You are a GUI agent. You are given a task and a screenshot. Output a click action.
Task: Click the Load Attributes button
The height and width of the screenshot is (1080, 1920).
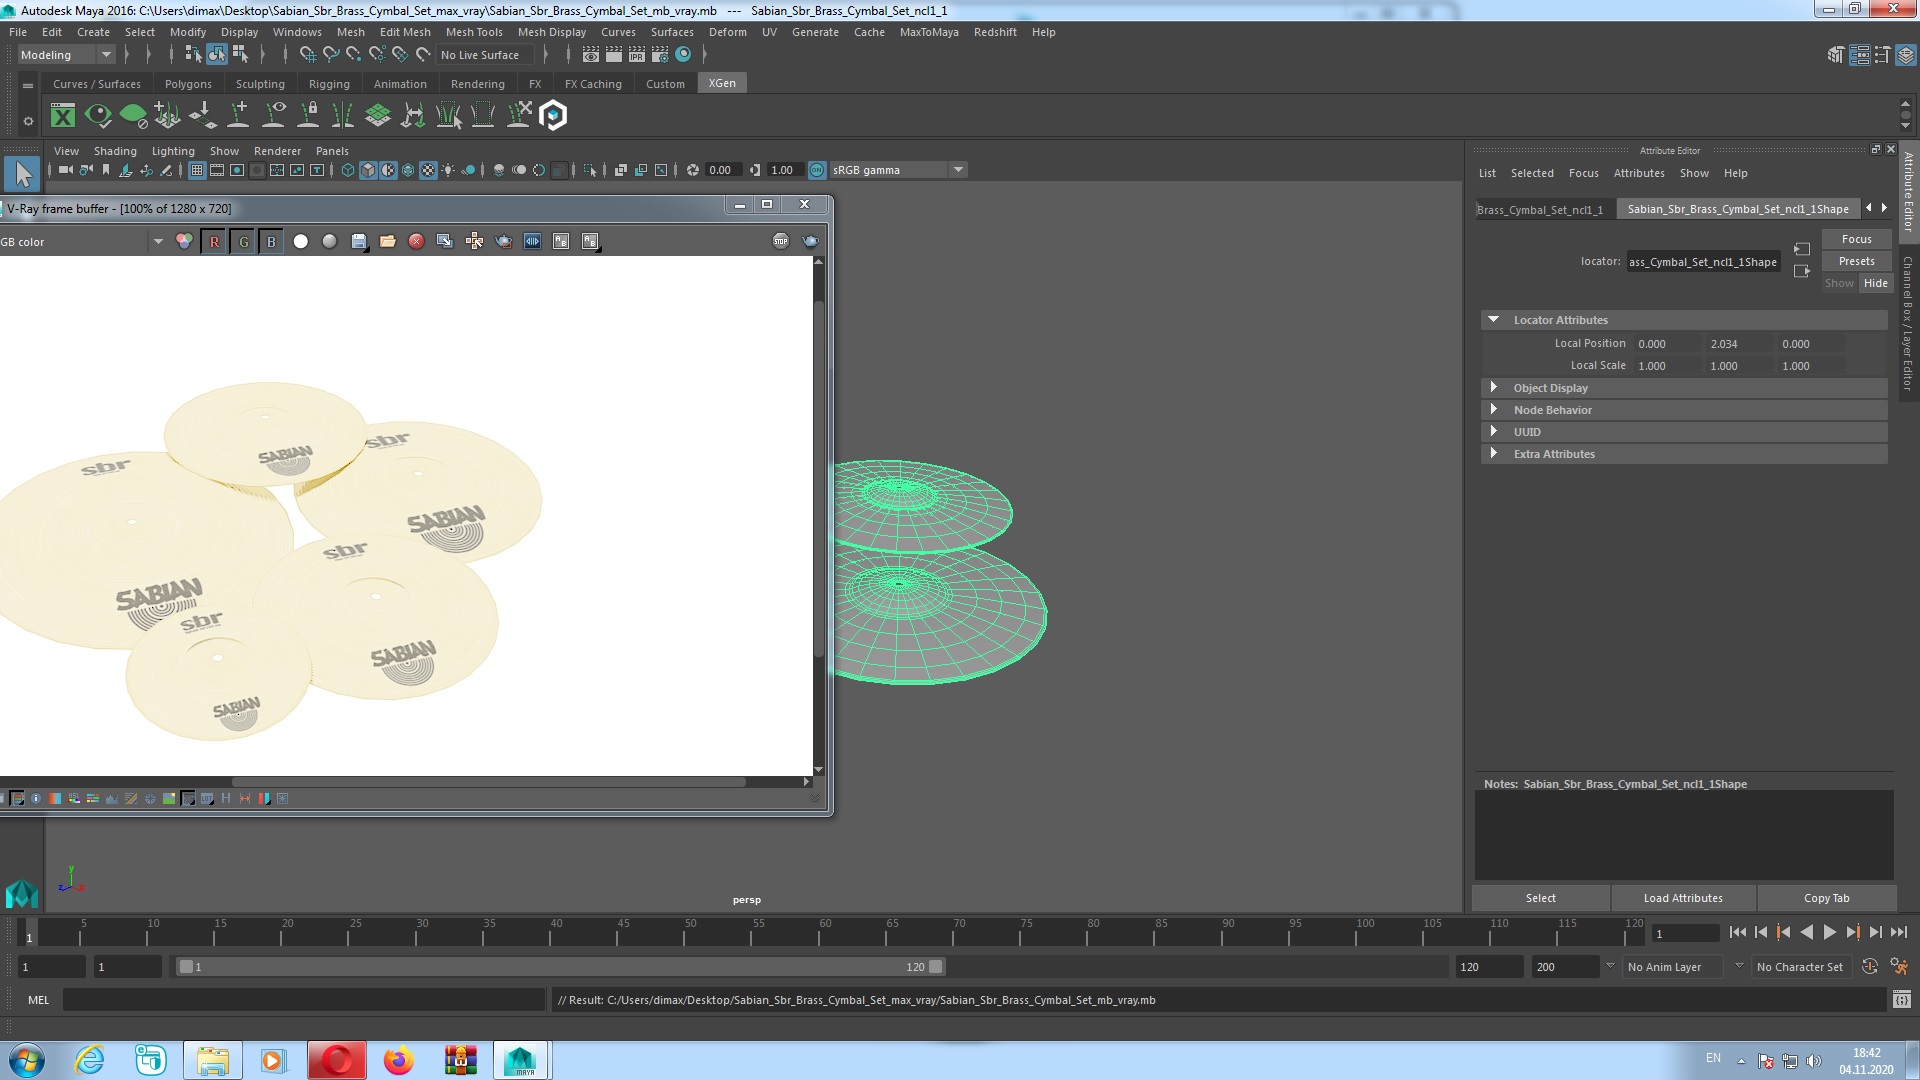point(1683,898)
